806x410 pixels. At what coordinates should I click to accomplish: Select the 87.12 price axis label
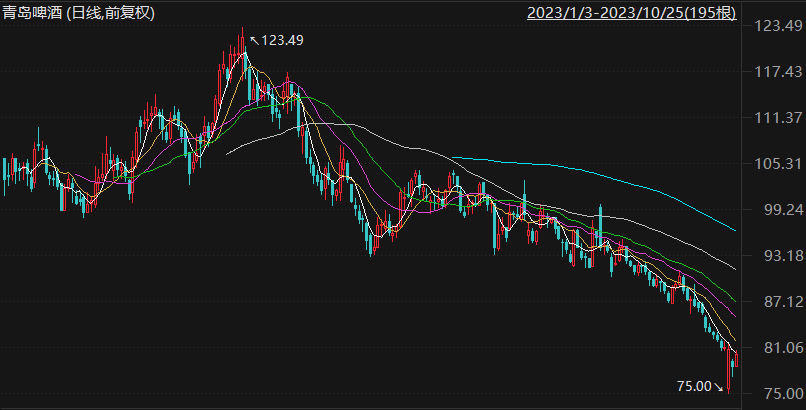point(783,302)
